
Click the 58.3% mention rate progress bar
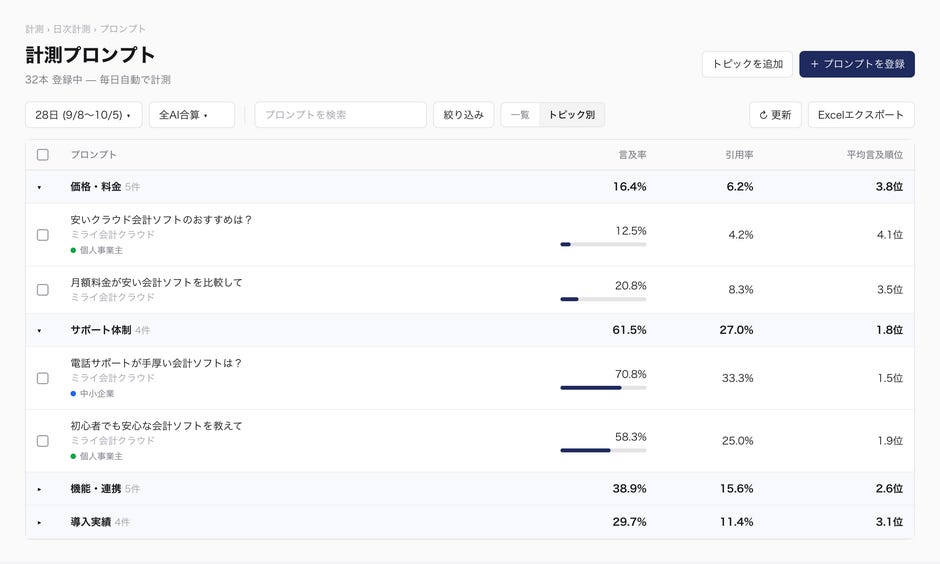pyautogui.click(x=603, y=451)
